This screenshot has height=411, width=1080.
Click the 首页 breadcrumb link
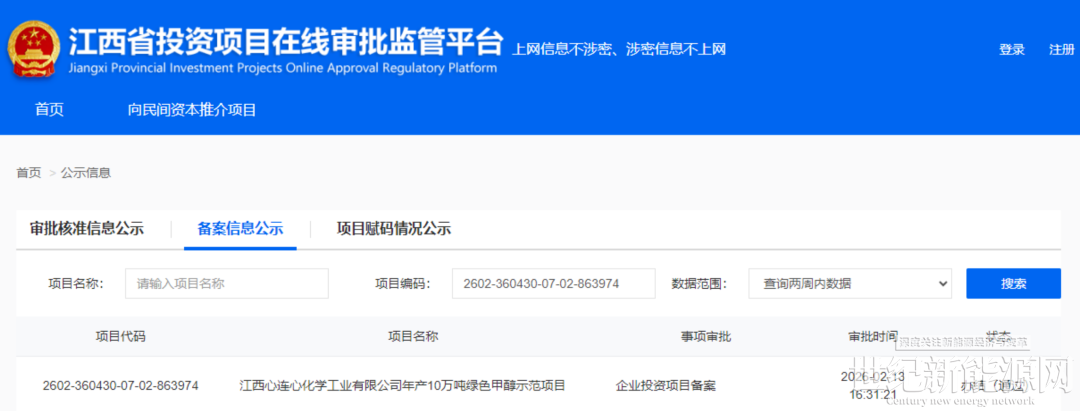(28, 173)
